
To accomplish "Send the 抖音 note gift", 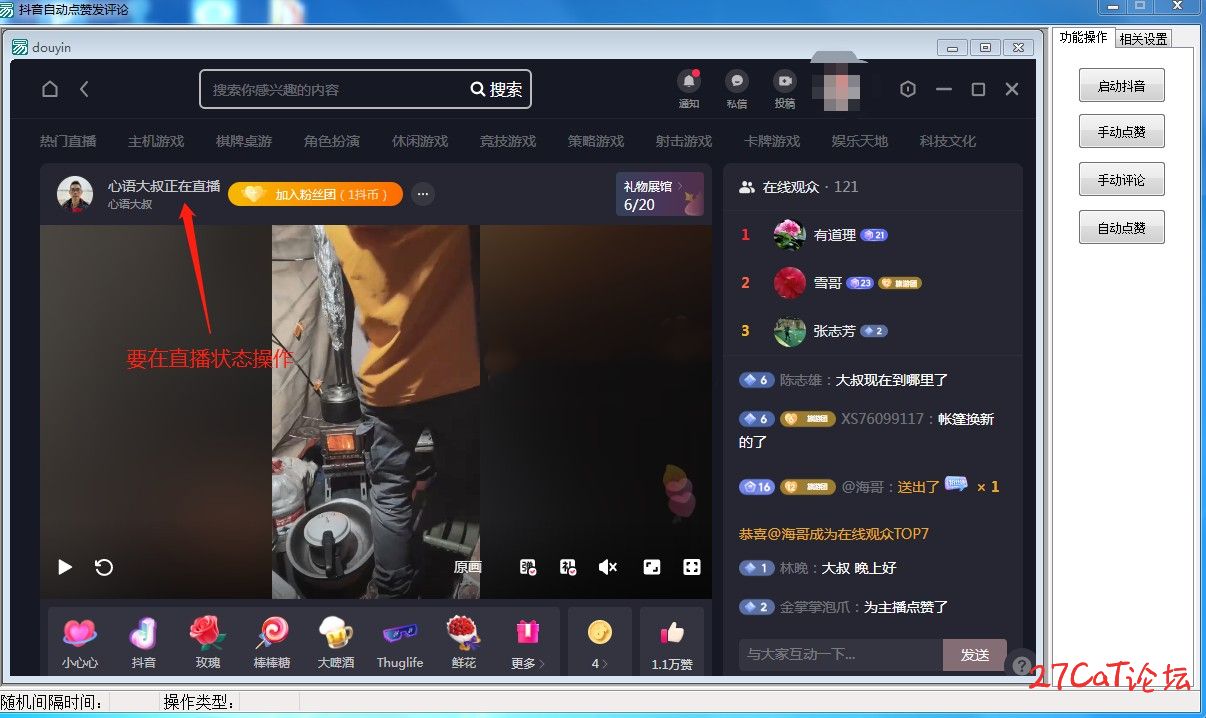I will coord(144,642).
